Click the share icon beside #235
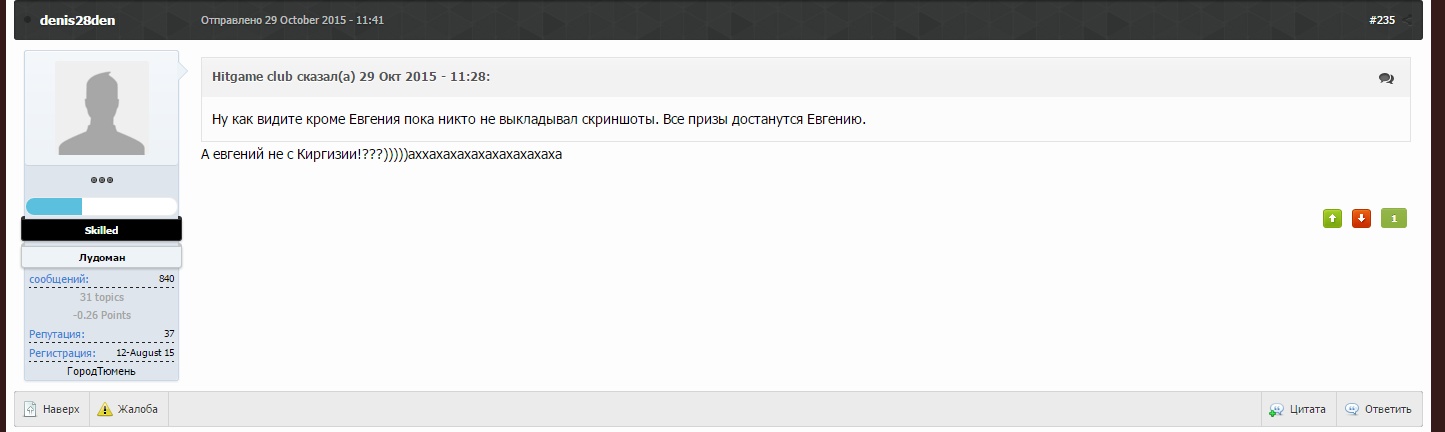Image resolution: width=1445 pixels, height=432 pixels. pos(1407,20)
